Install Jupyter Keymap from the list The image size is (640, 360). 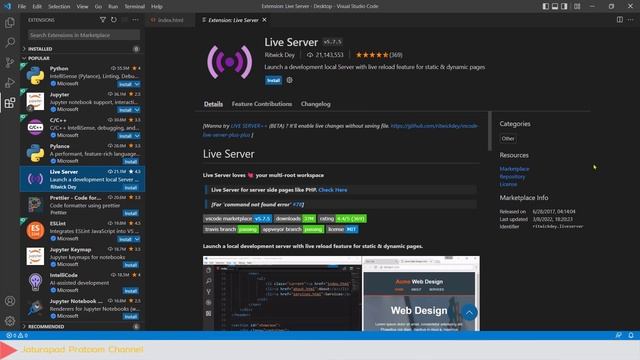click(131, 265)
